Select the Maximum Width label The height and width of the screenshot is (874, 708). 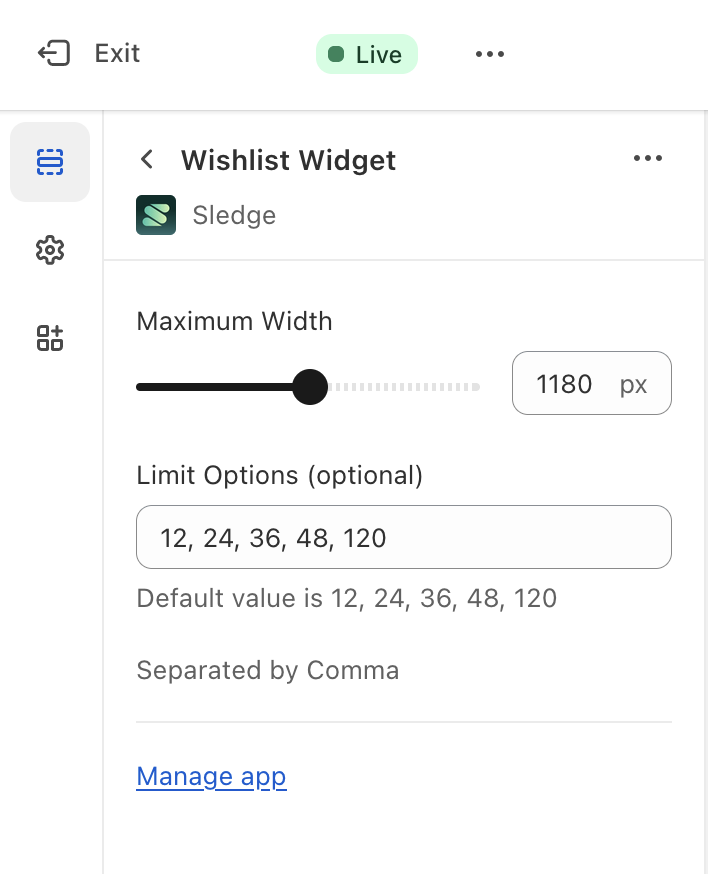pyautogui.click(x=234, y=321)
